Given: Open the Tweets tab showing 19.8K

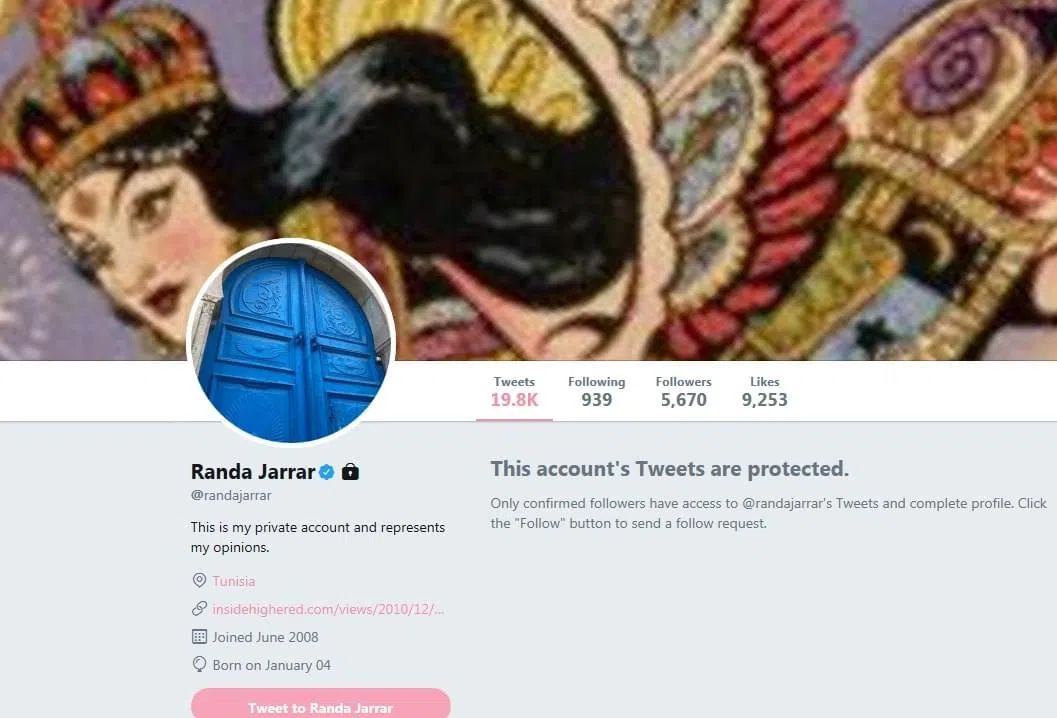Looking at the screenshot, I should tap(514, 392).
